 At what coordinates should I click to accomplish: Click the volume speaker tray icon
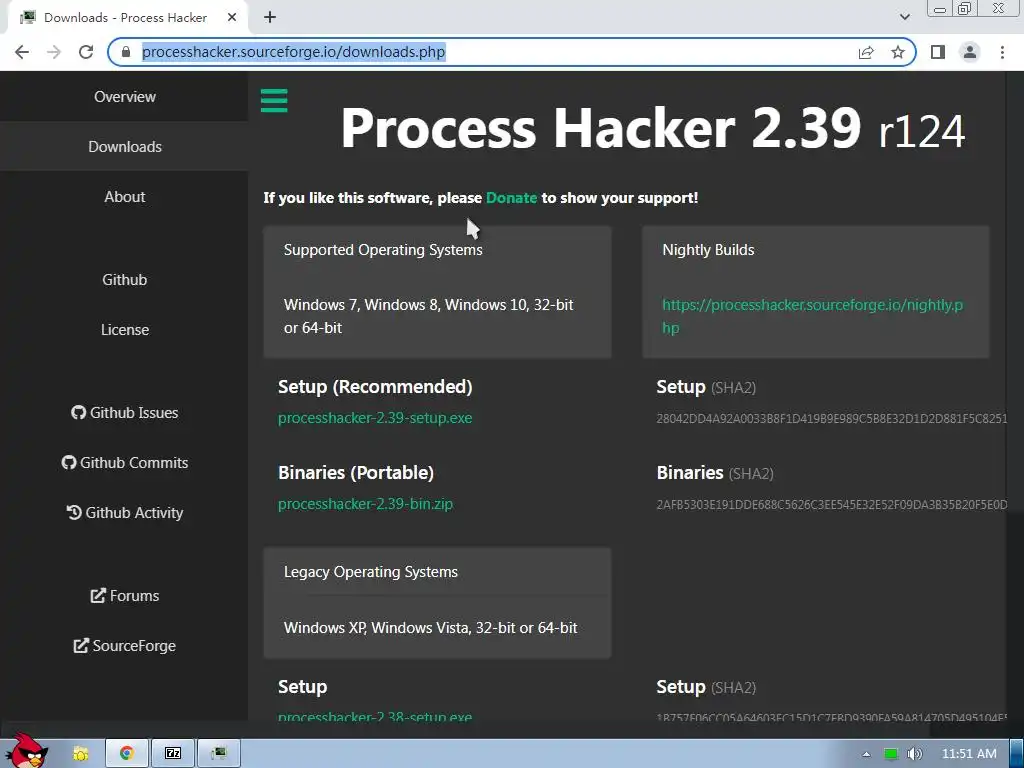[x=915, y=754]
